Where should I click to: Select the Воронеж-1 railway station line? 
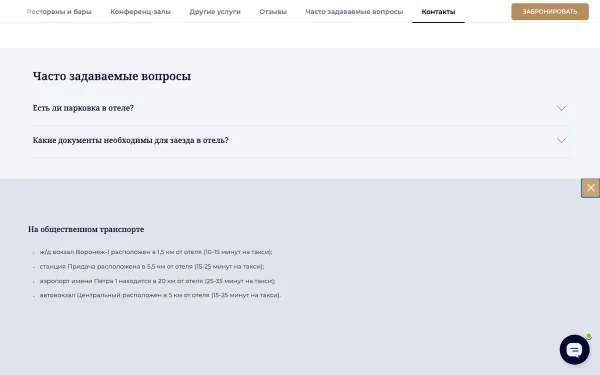pyautogui.click(x=156, y=252)
